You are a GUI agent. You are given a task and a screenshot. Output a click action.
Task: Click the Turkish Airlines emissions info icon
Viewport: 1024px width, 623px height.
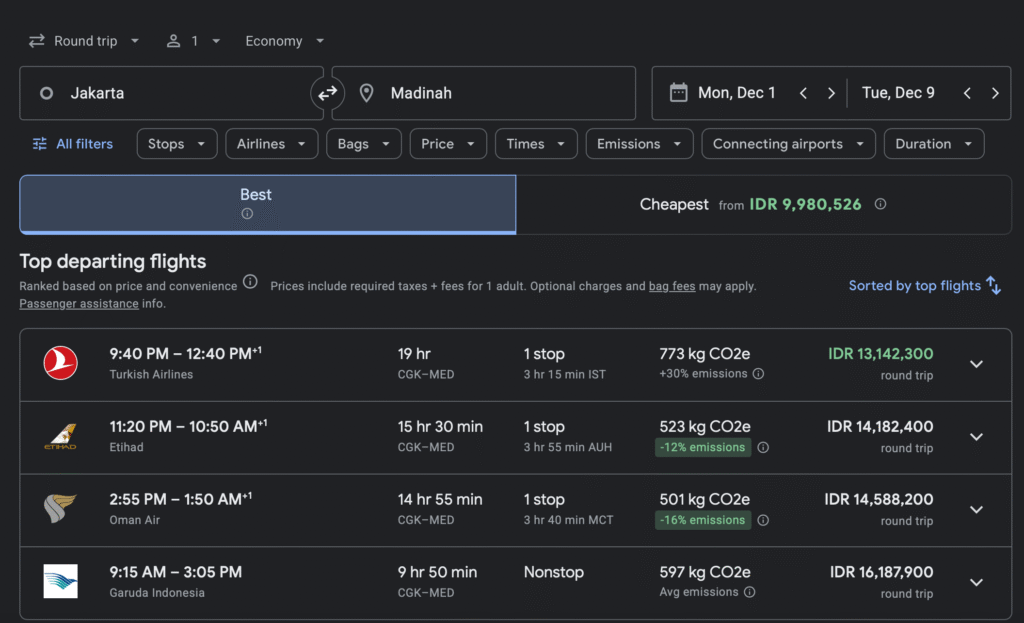758,374
